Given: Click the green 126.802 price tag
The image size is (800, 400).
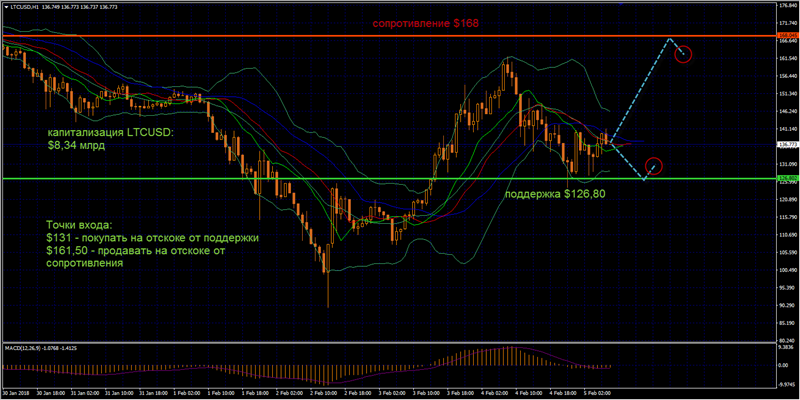Looking at the screenshot, I should pyautogui.click(x=785, y=179).
